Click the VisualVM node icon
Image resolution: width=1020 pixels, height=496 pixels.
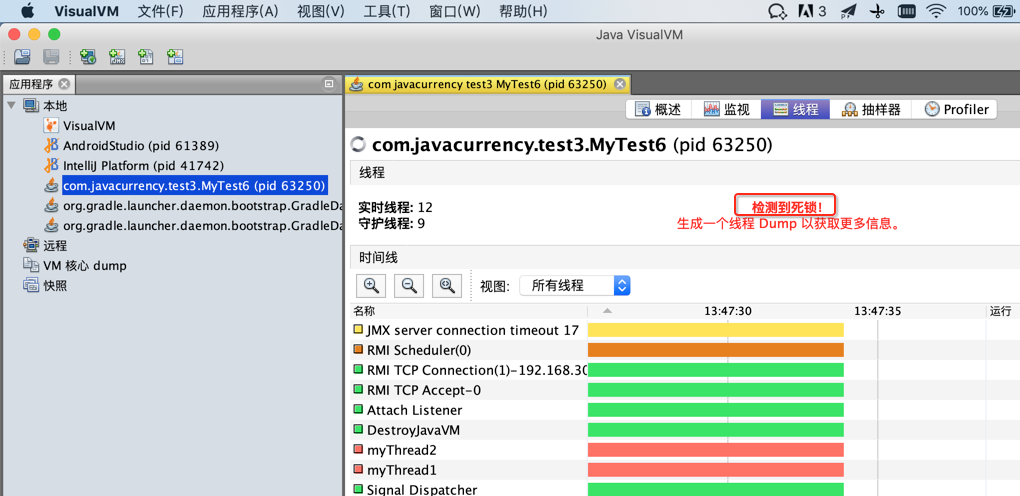51,126
